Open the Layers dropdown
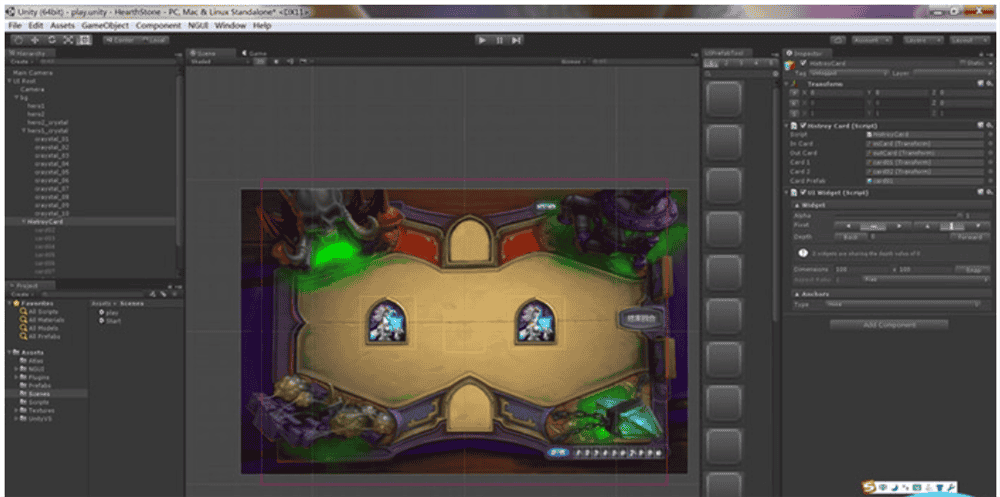 (x=923, y=40)
